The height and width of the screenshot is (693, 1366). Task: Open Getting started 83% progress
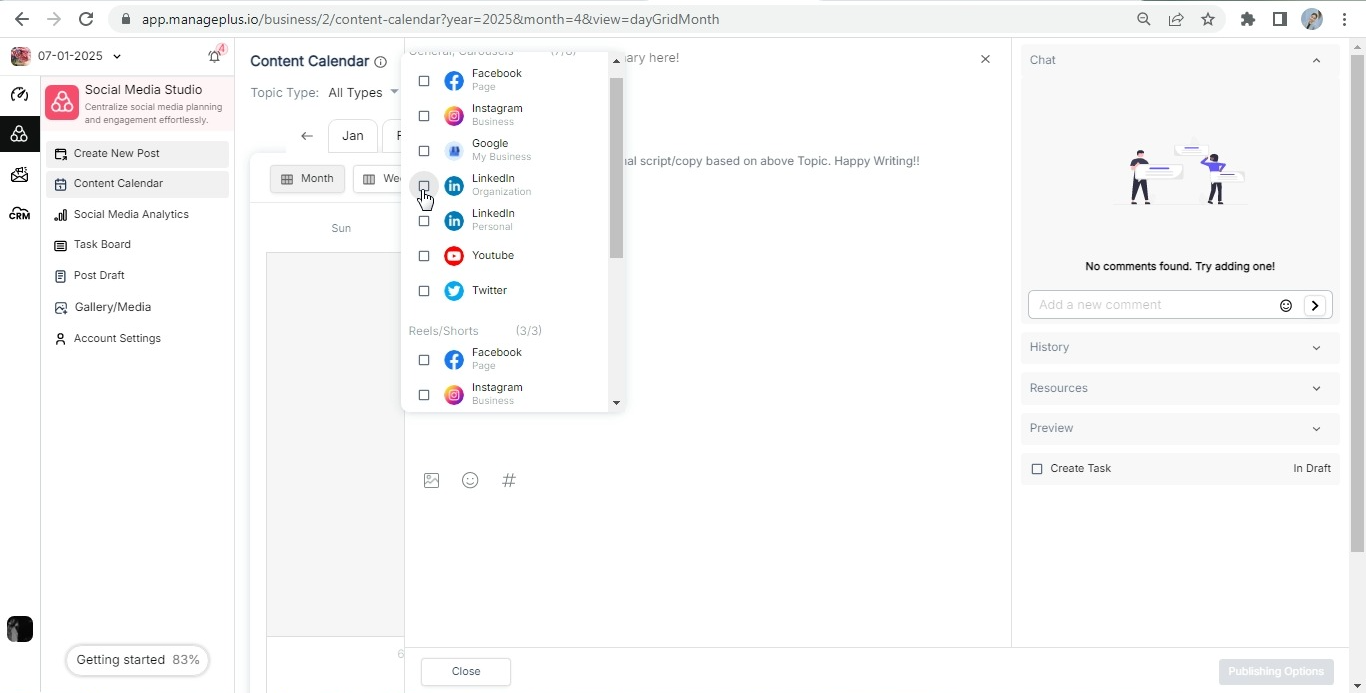coord(138,660)
